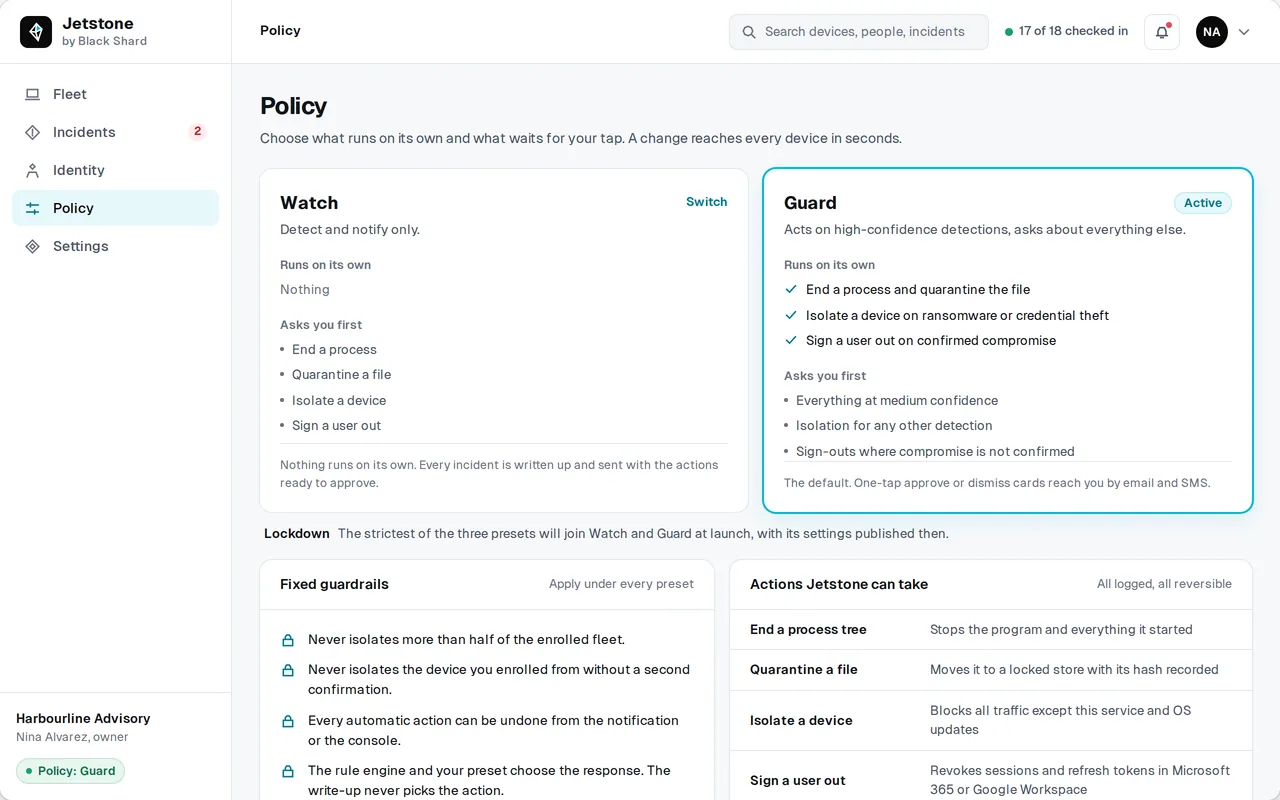Screen dimensions: 1280x800
Task: Click Harbourline Advisory organization name
Action: coord(83,719)
